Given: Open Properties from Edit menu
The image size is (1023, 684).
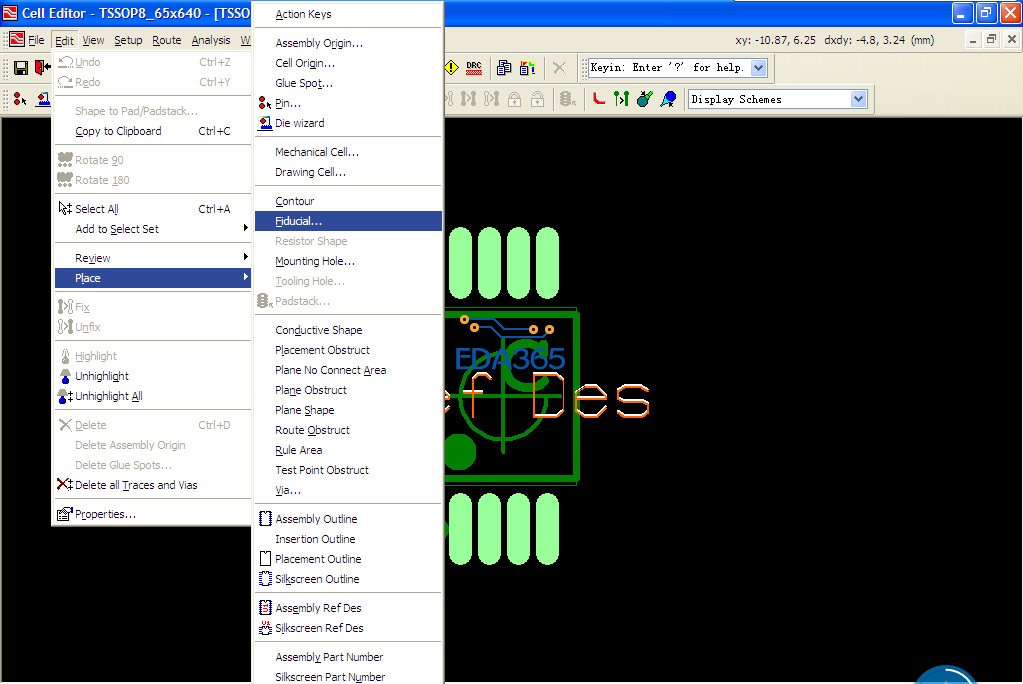Looking at the screenshot, I should 153,514.
